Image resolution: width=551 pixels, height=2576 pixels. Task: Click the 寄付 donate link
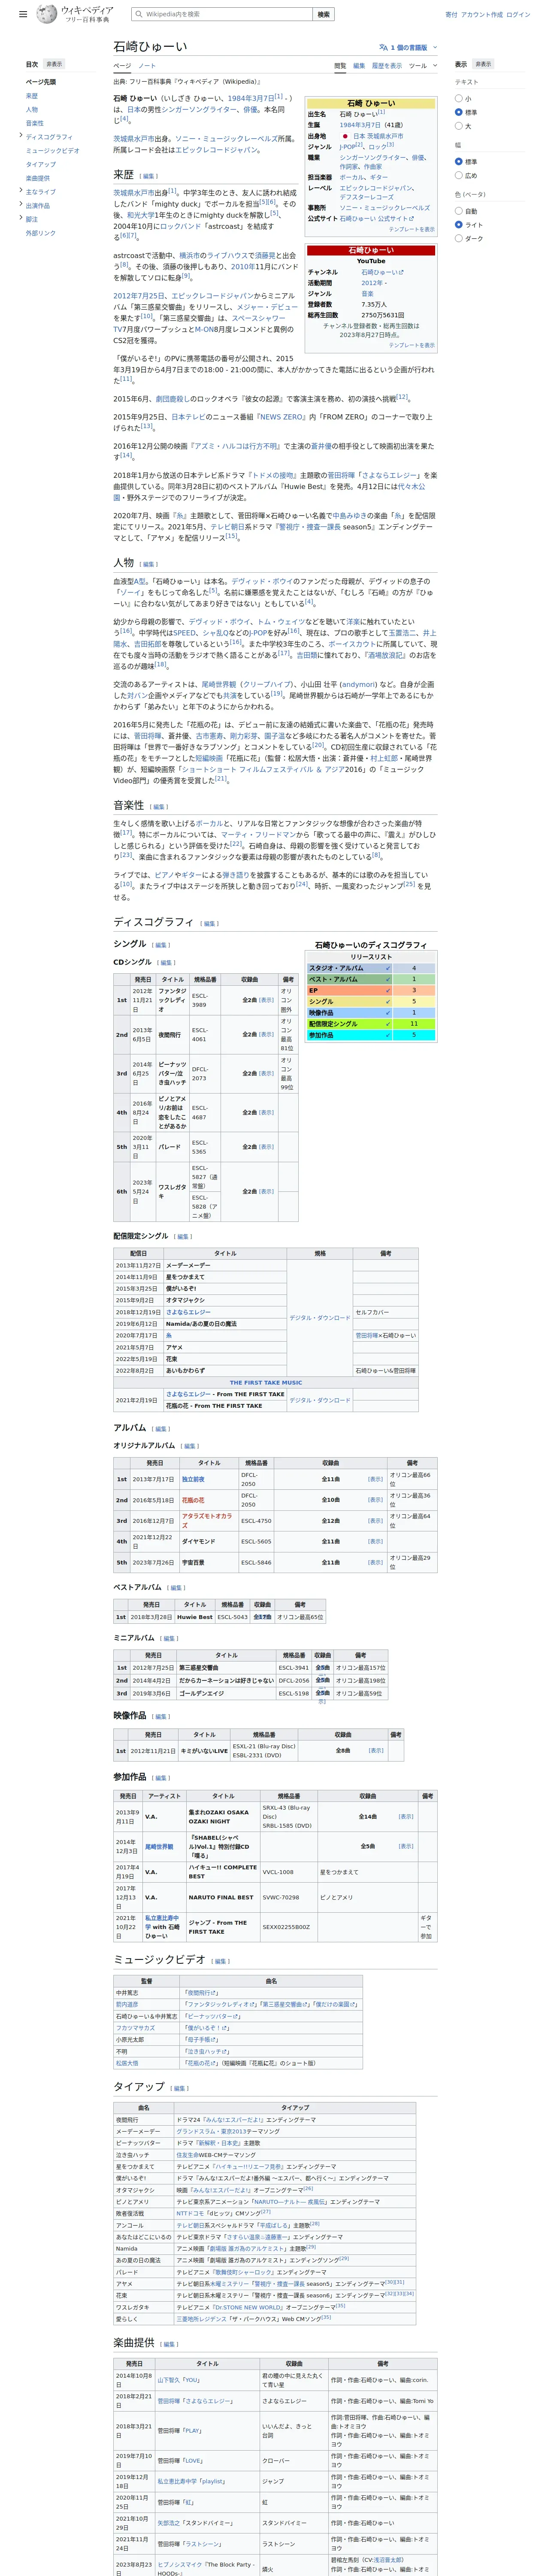[x=451, y=15]
